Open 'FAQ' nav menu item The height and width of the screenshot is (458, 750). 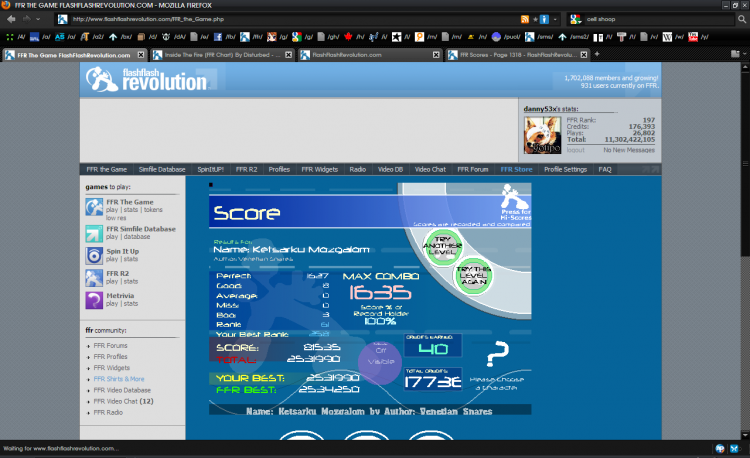(x=605, y=169)
